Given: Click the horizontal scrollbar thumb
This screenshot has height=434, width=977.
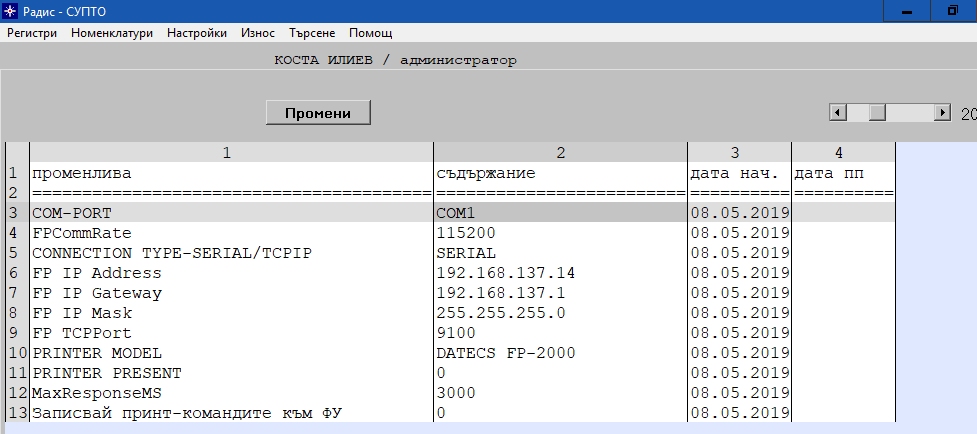Looking at the screenshot, I should tap(877, 113).
